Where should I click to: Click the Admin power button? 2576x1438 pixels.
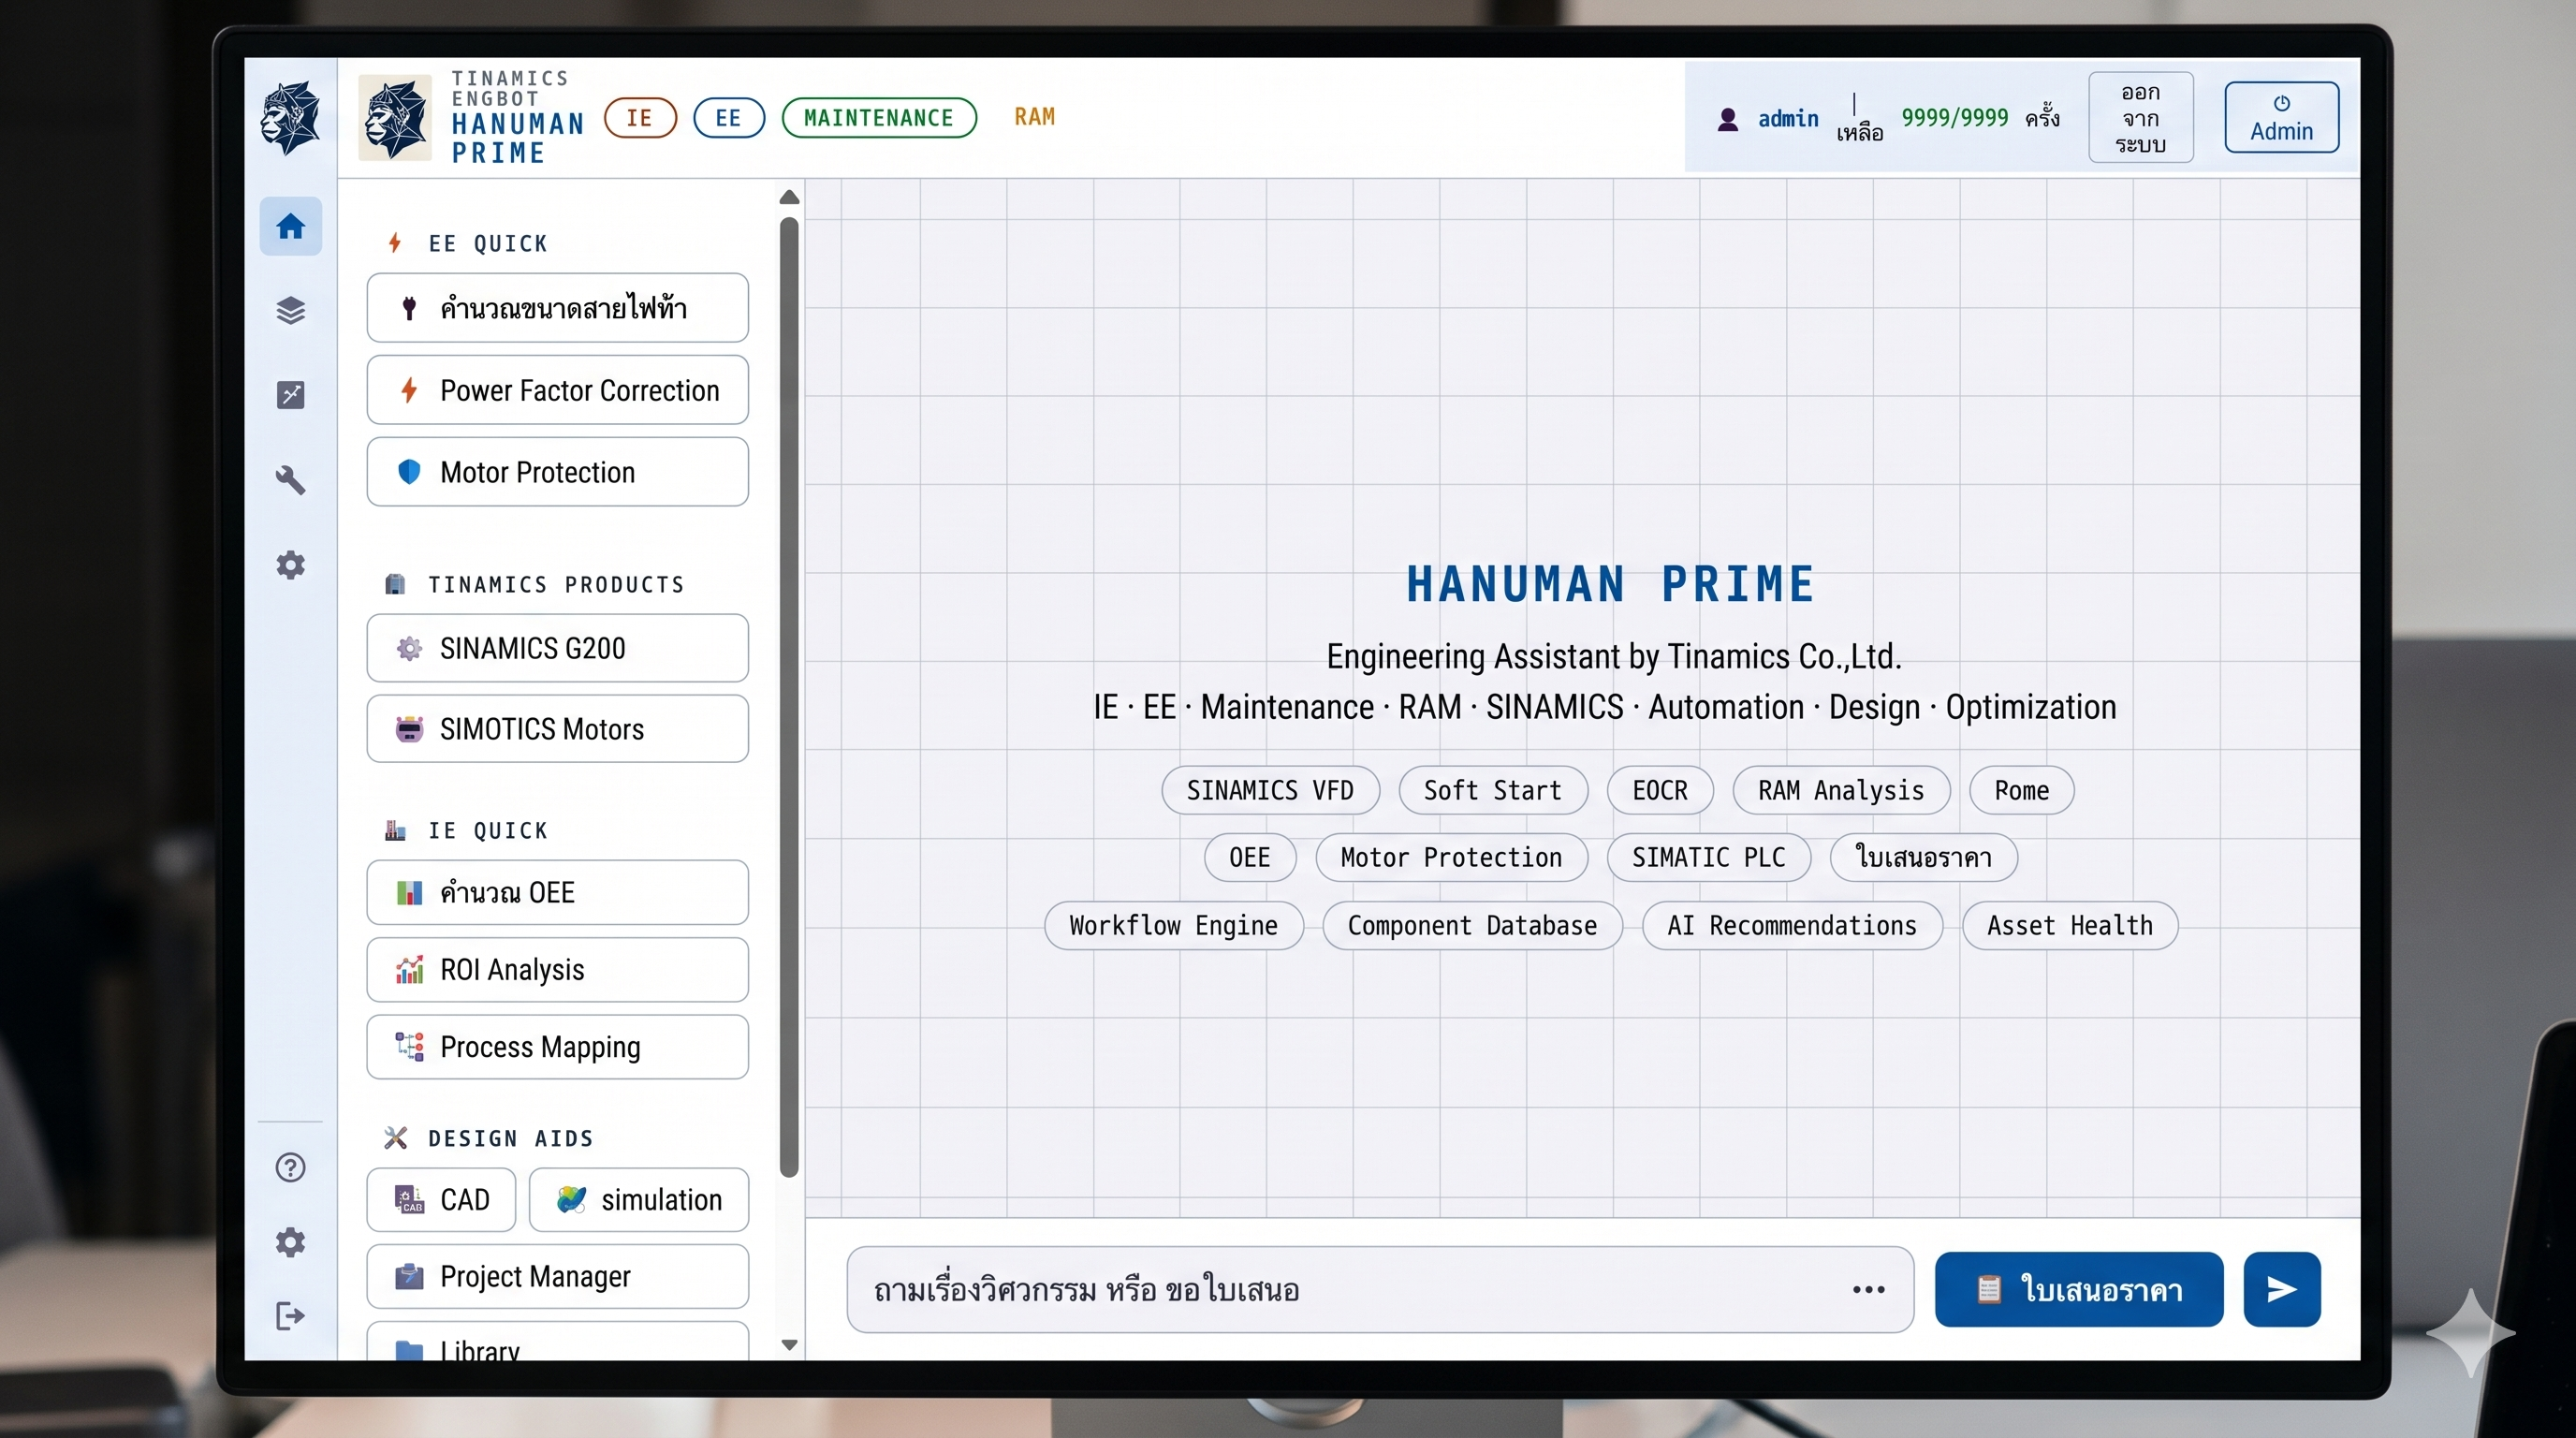click(2281, 118)
